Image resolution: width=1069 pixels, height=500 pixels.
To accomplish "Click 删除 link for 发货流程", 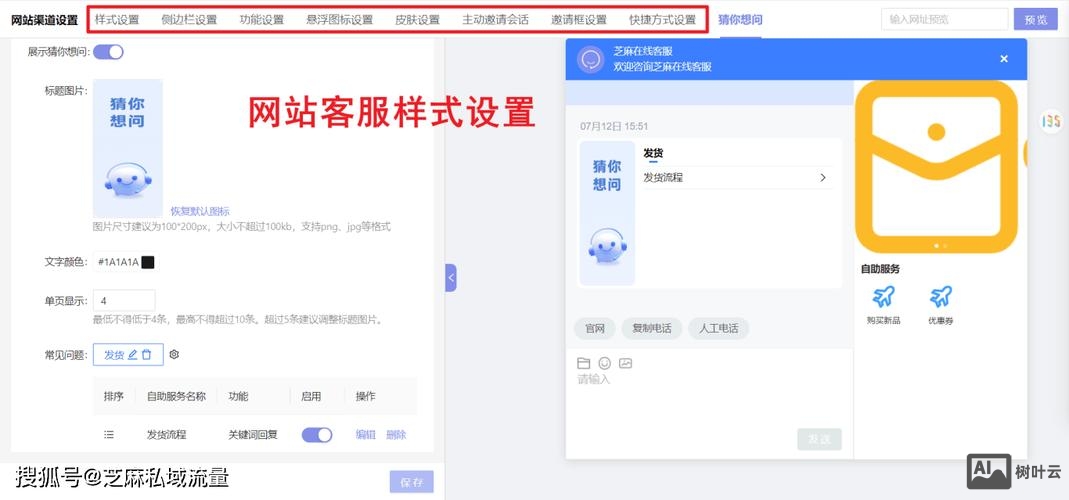I will click(x=396, y=435).
